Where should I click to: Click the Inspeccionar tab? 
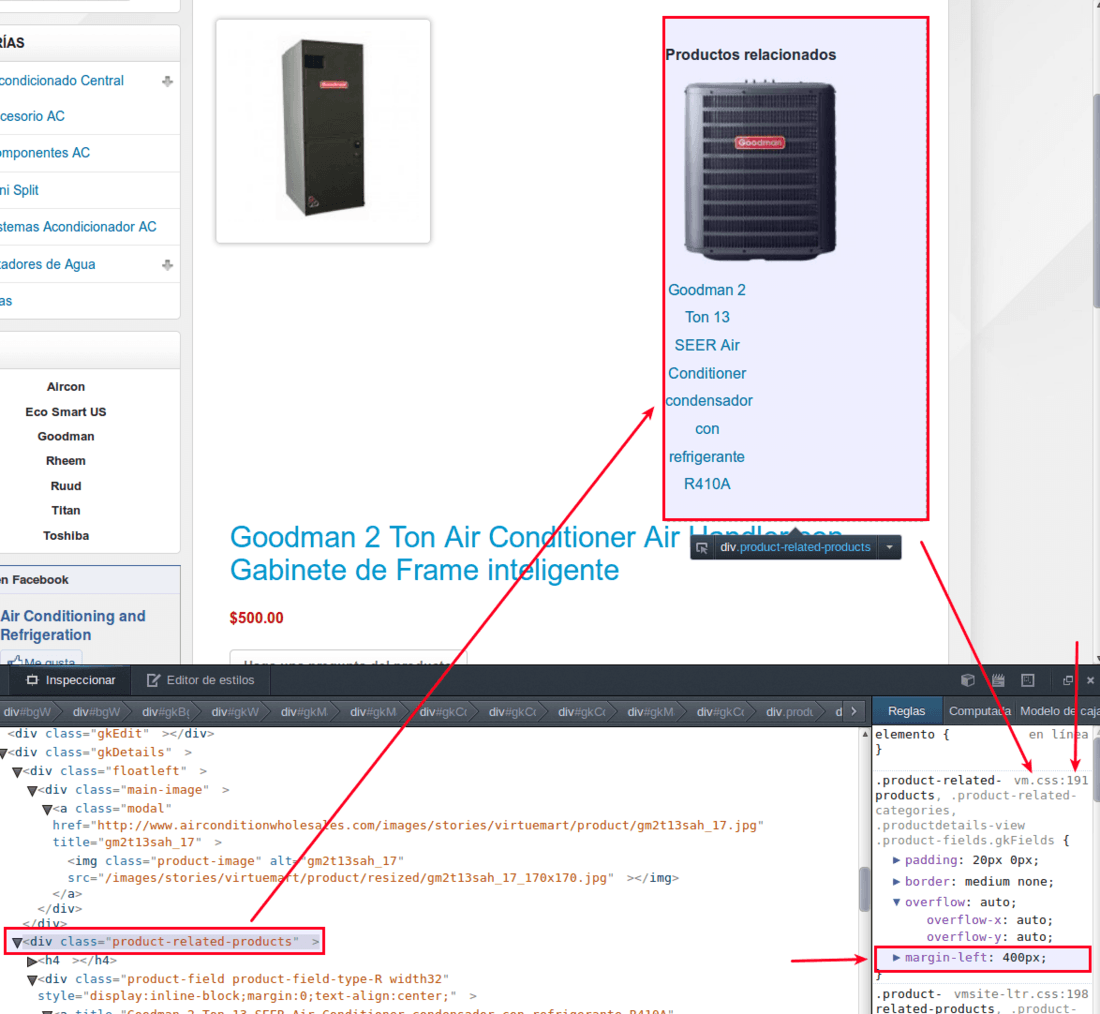tap(70, 680)
